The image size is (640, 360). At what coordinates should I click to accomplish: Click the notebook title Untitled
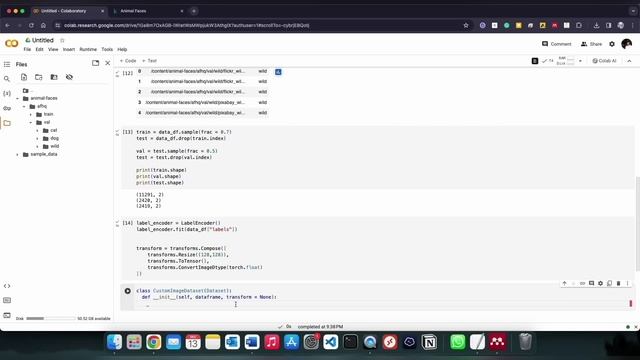[x=43, y=40]
